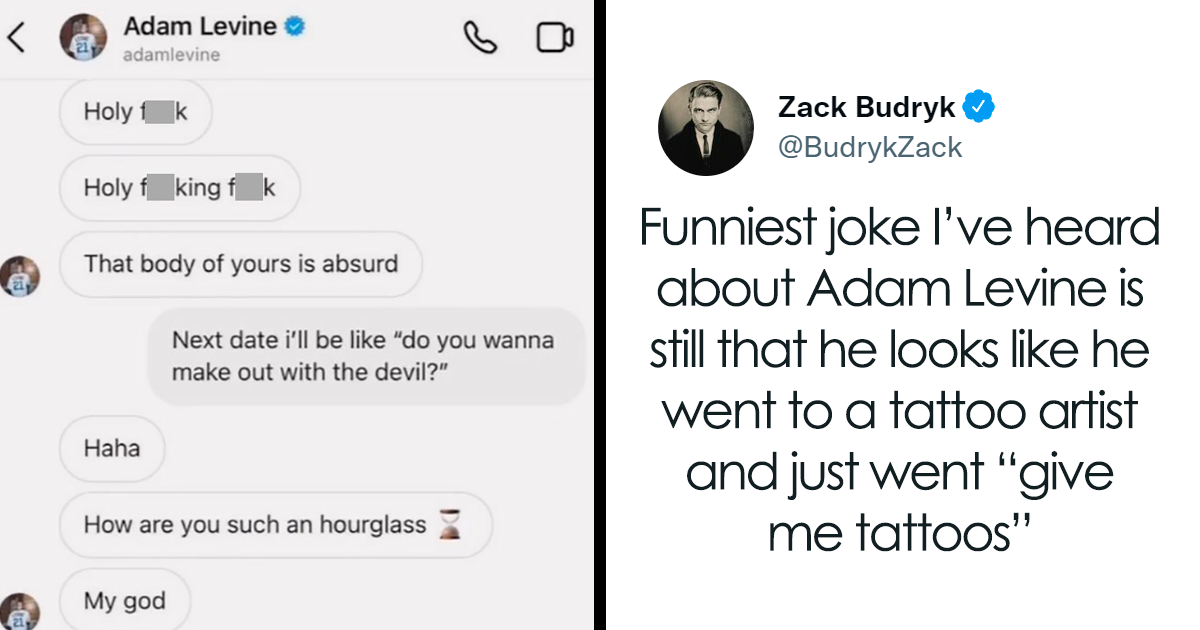
Task: Select the "Haha" message bubble
Action: pyautogui.click(x=112, y=449)
